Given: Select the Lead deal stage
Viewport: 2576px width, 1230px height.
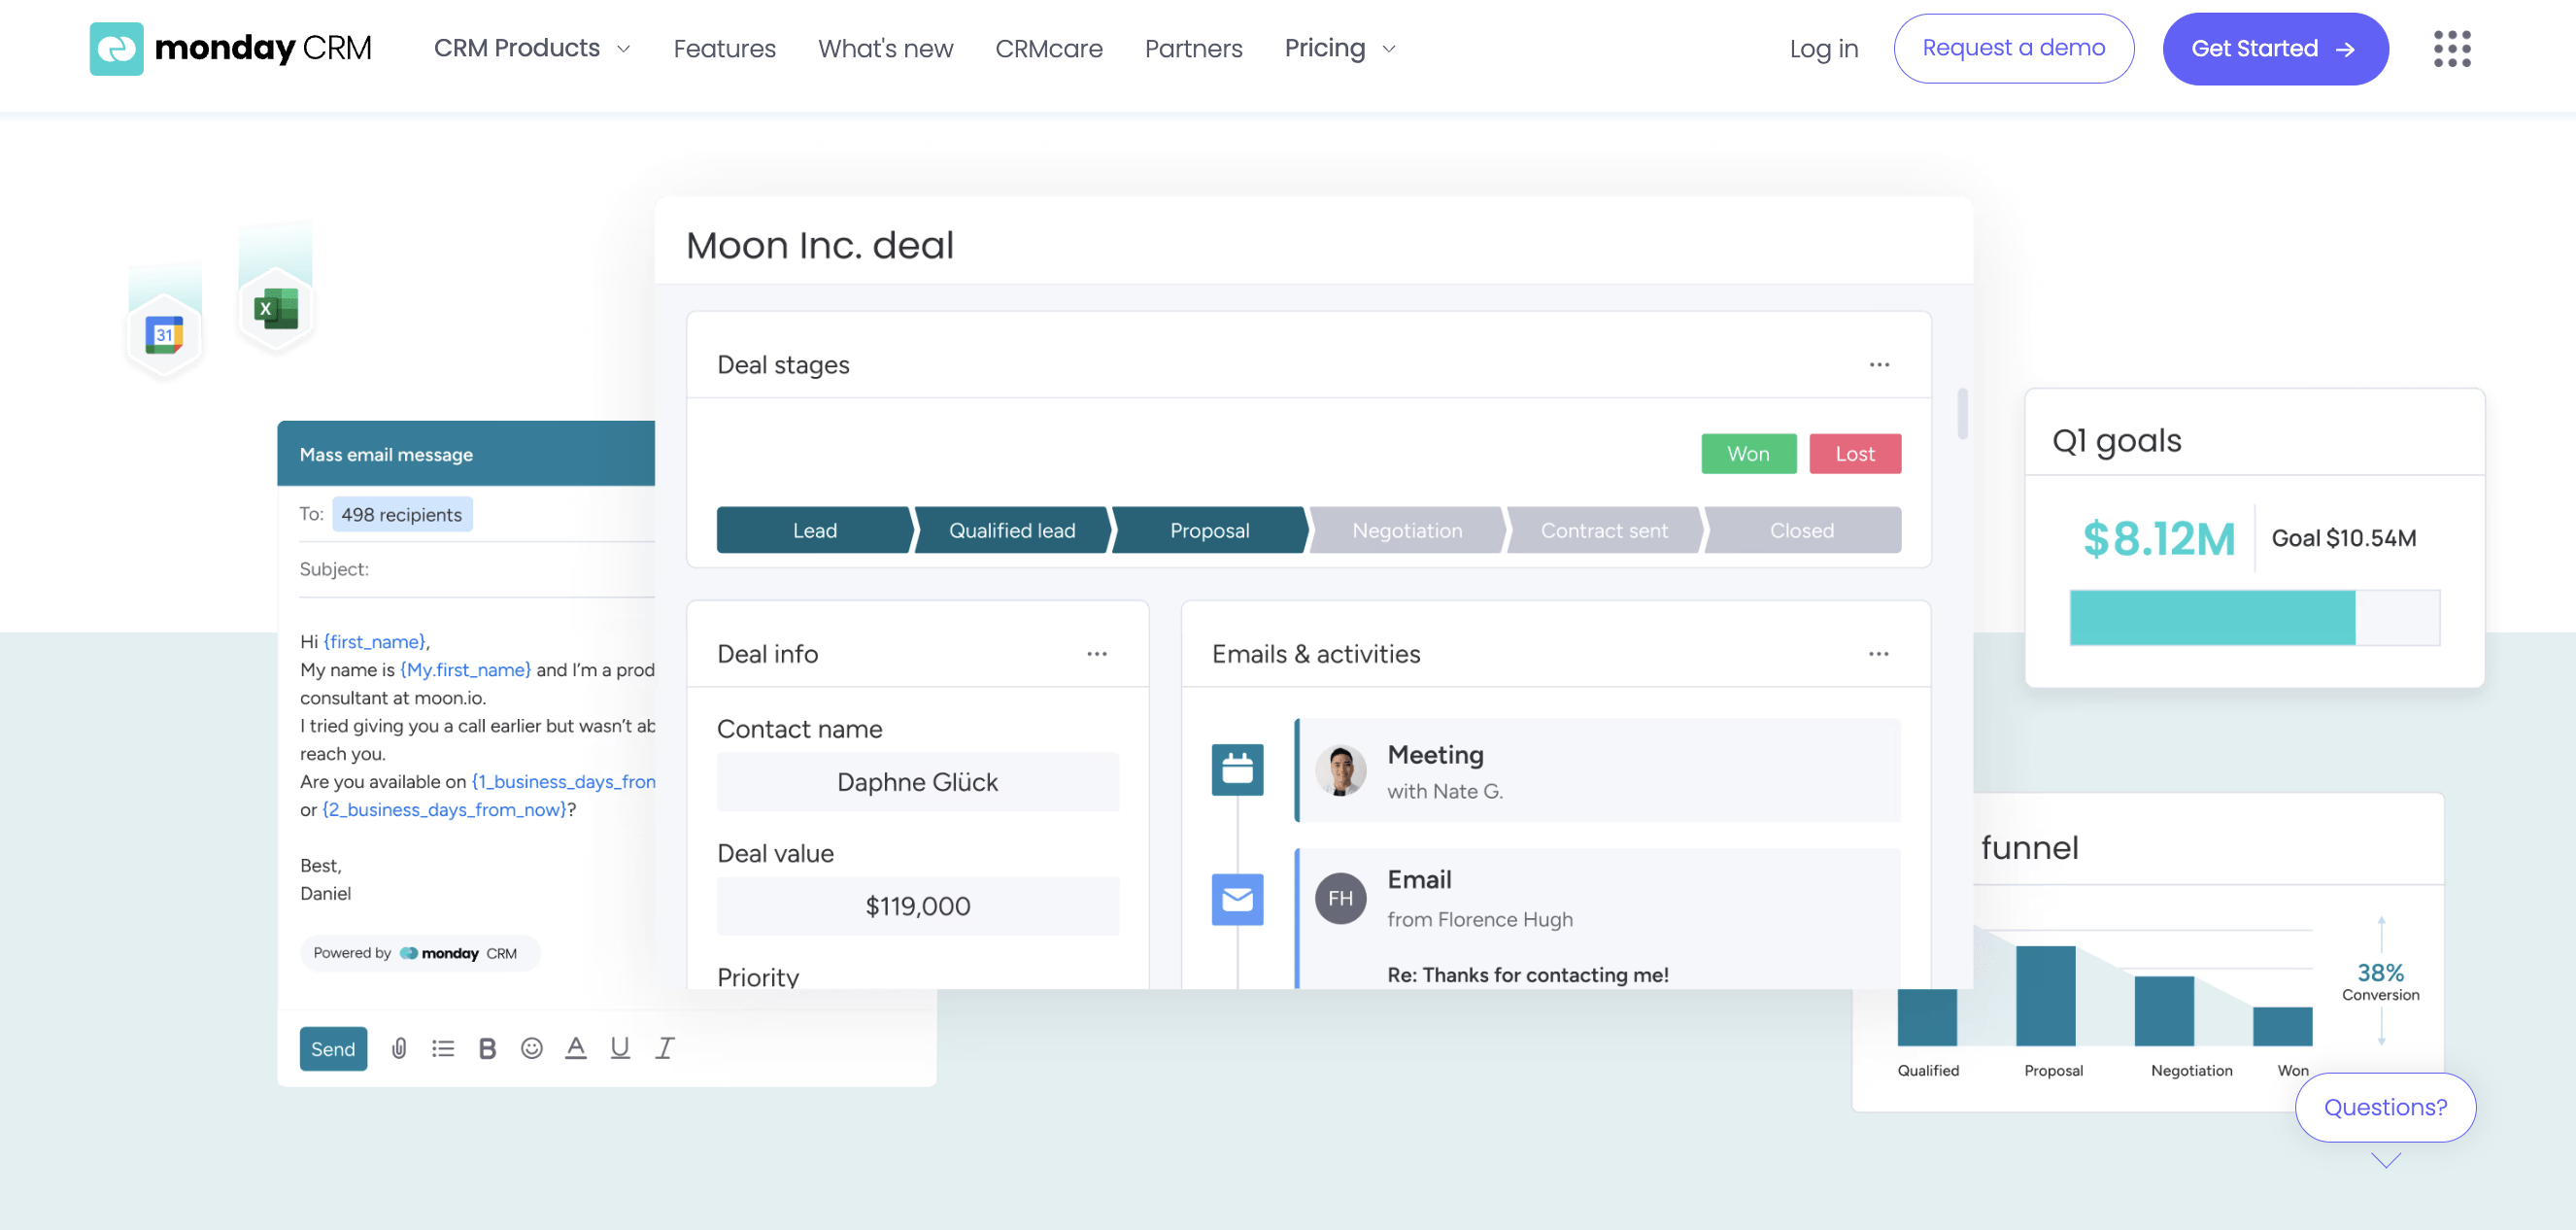Looking at the screenshot, I should point(814,530).
